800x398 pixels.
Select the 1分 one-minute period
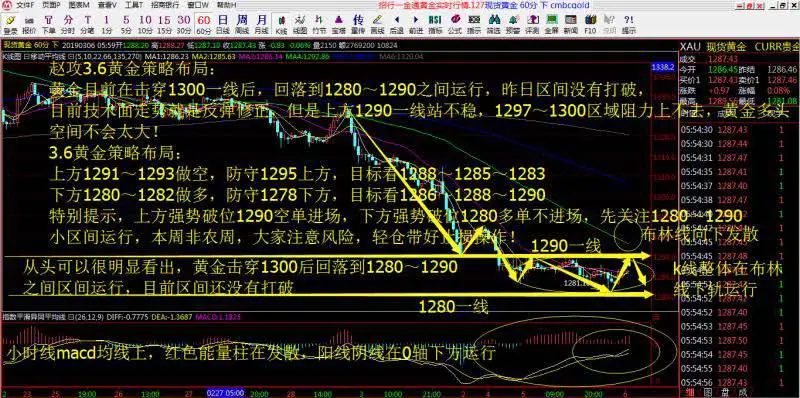[106, 23]
